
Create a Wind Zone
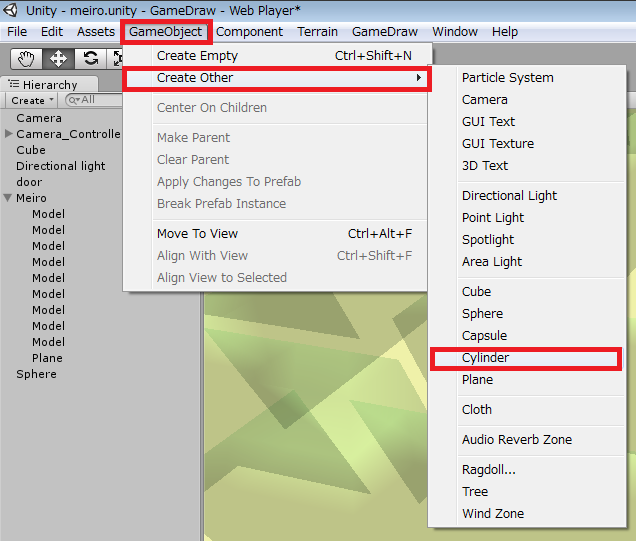pos(527,513)
